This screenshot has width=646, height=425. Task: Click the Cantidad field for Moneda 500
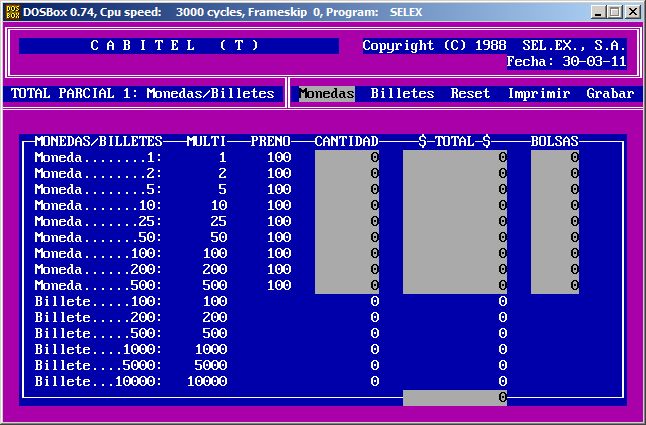click(x=347, y=285)
